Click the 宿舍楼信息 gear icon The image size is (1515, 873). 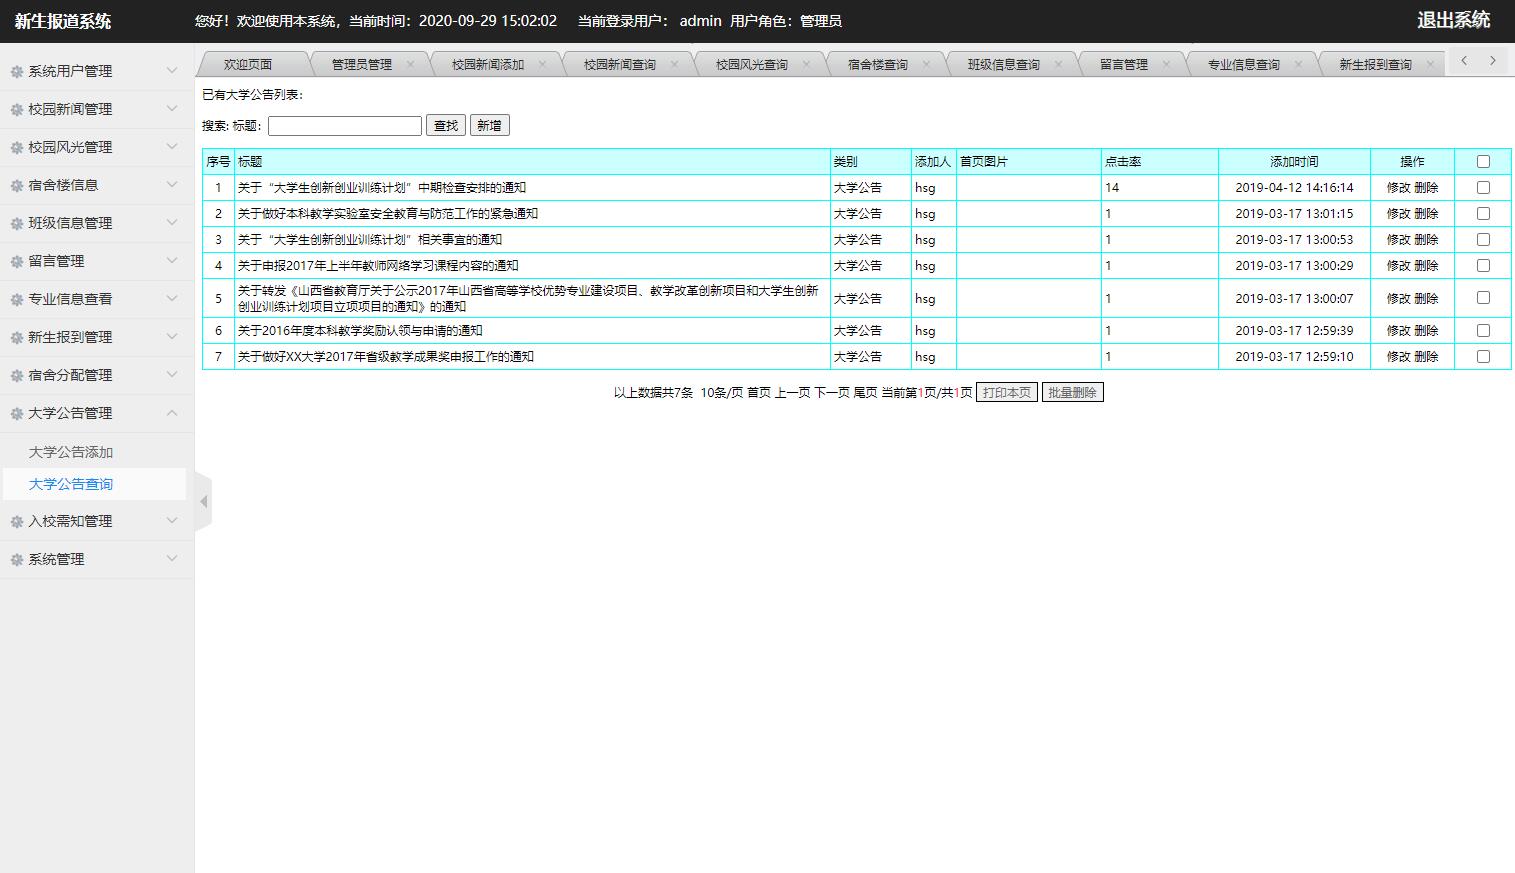(x=15, y=185)
